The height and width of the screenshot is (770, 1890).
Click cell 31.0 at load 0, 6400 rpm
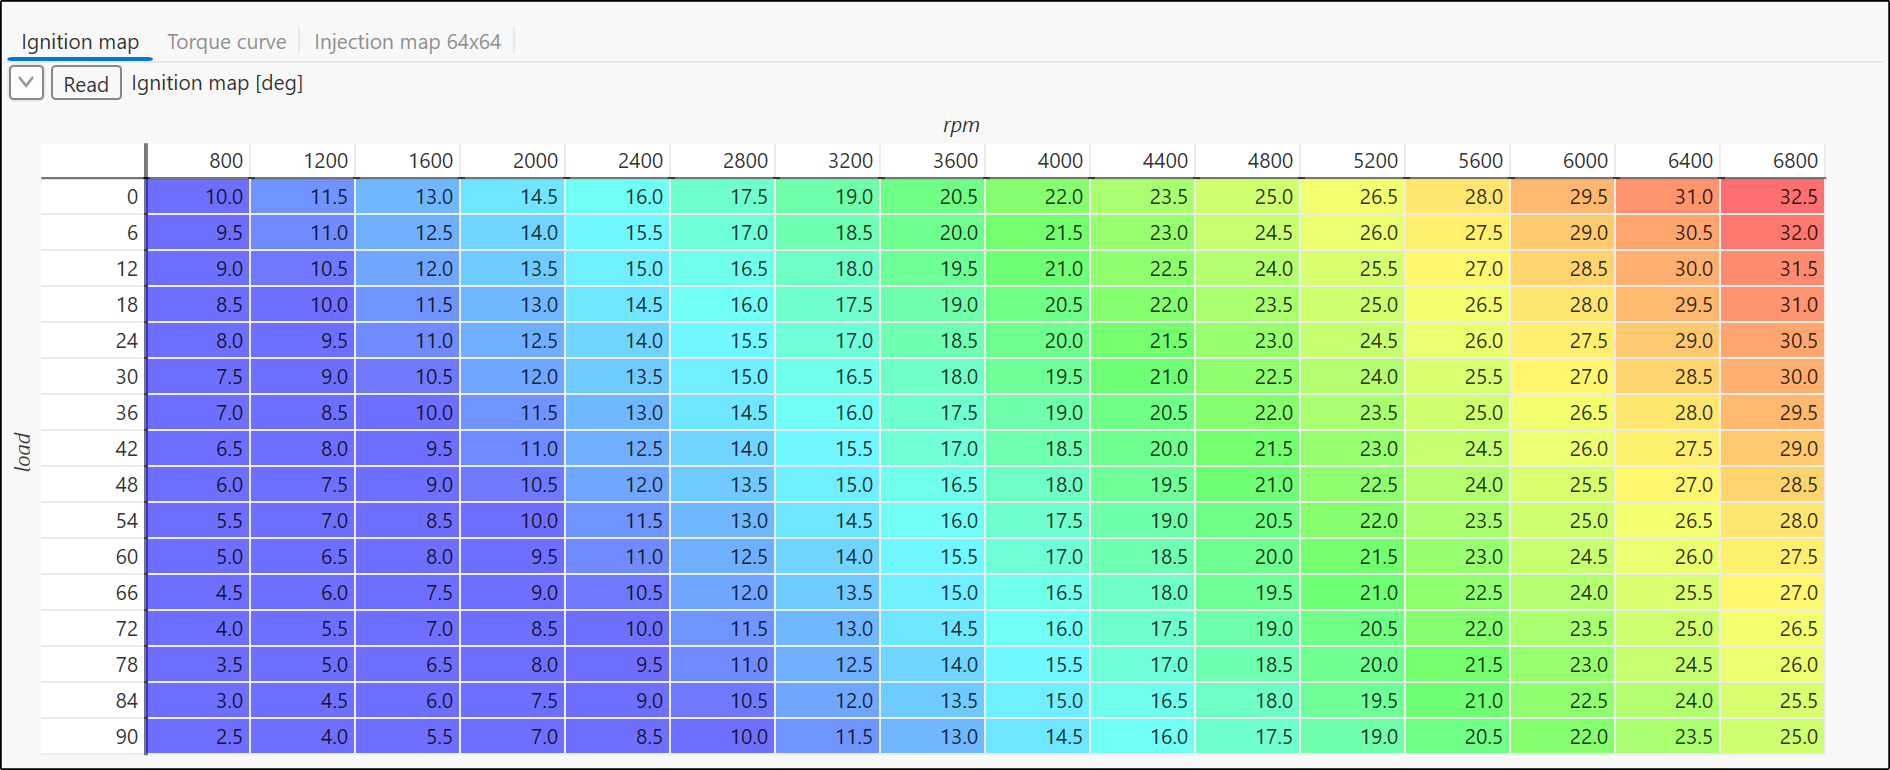tap(1668, 197)
